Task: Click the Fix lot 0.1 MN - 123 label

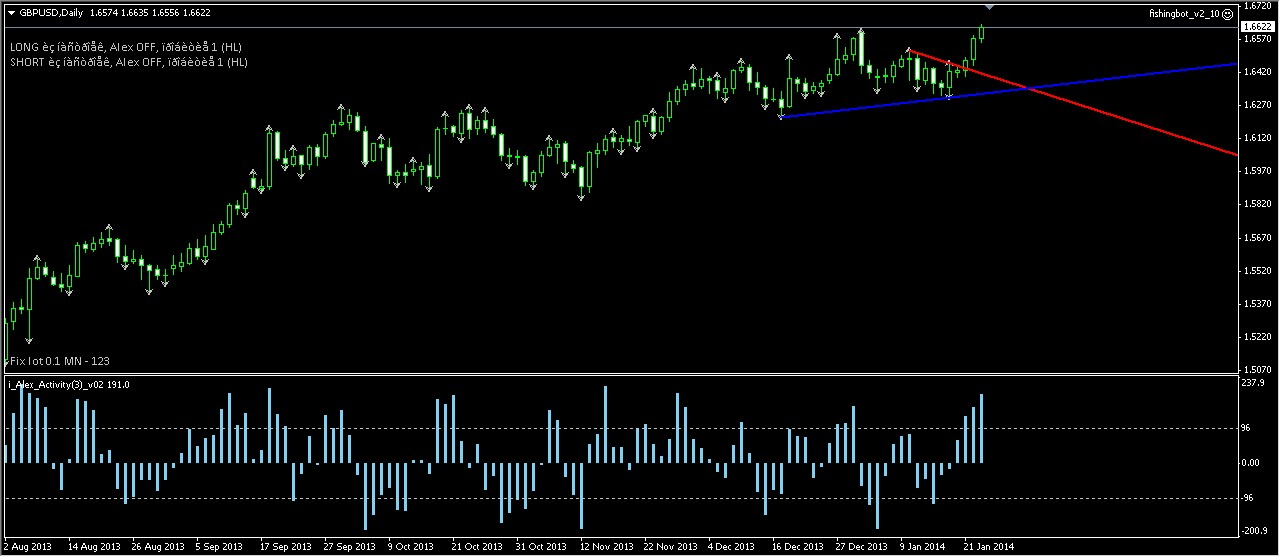Action: point(59,360)
